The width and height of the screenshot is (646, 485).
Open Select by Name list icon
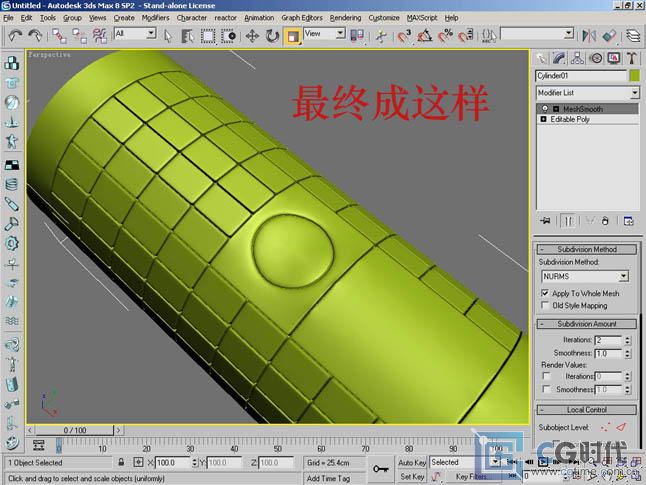[187, 36]
